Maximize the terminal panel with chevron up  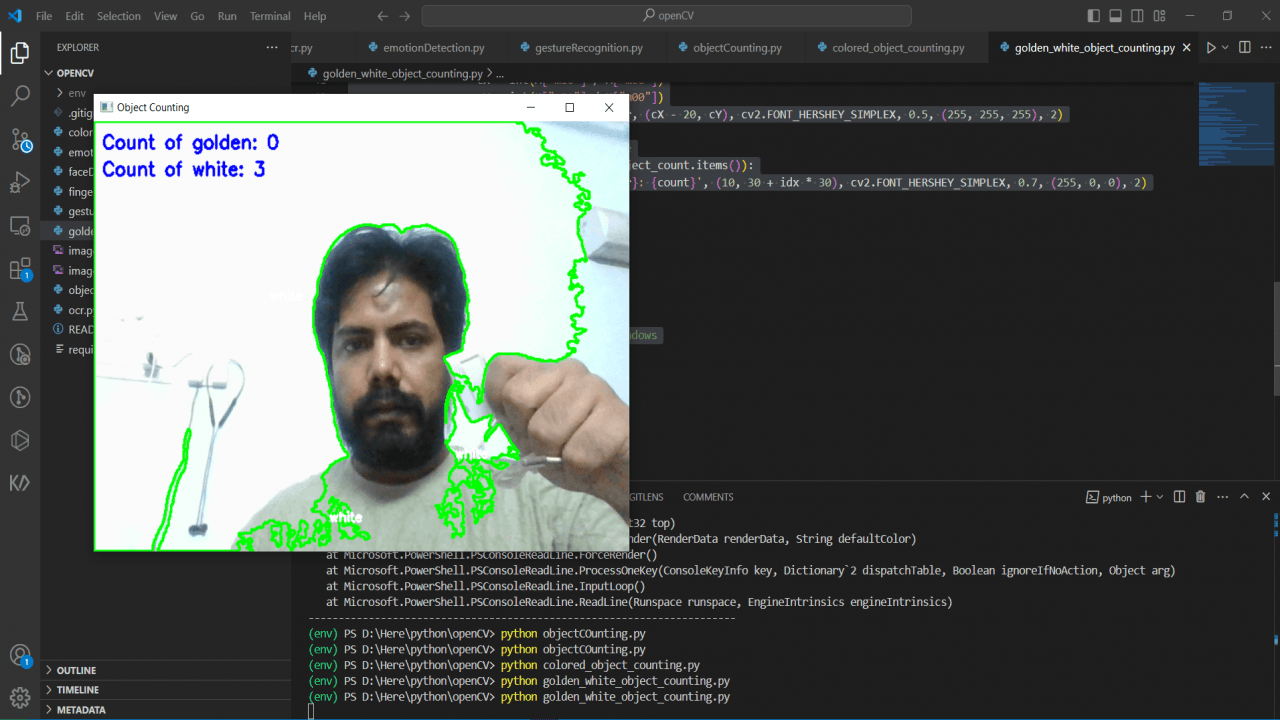click(x=1245, y=496)
